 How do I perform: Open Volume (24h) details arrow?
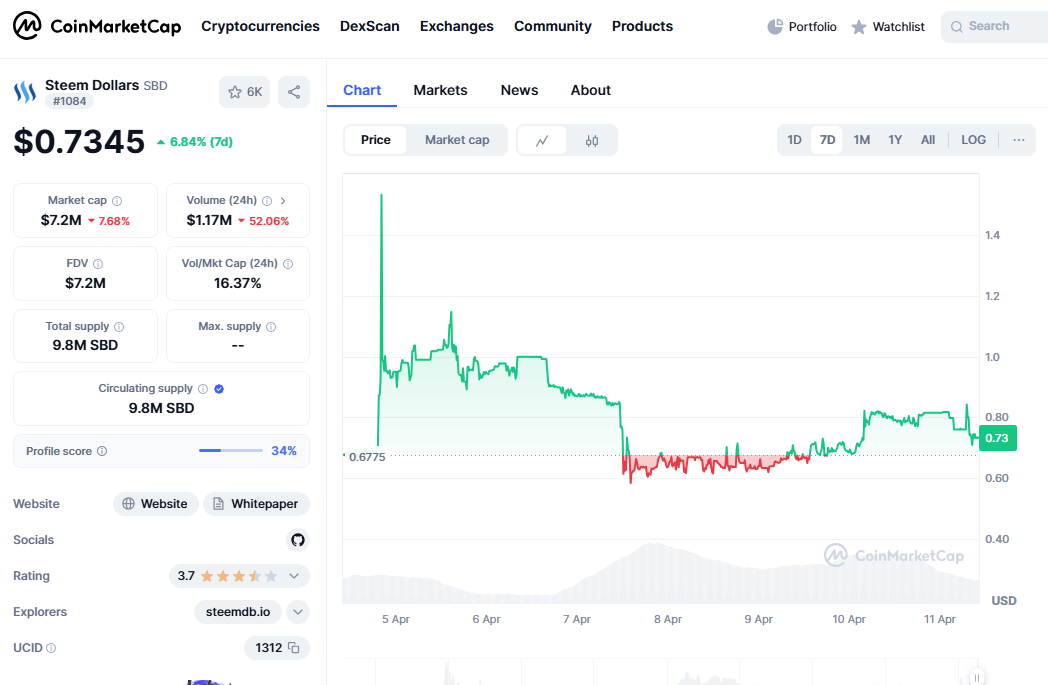[x=283, y=200]
